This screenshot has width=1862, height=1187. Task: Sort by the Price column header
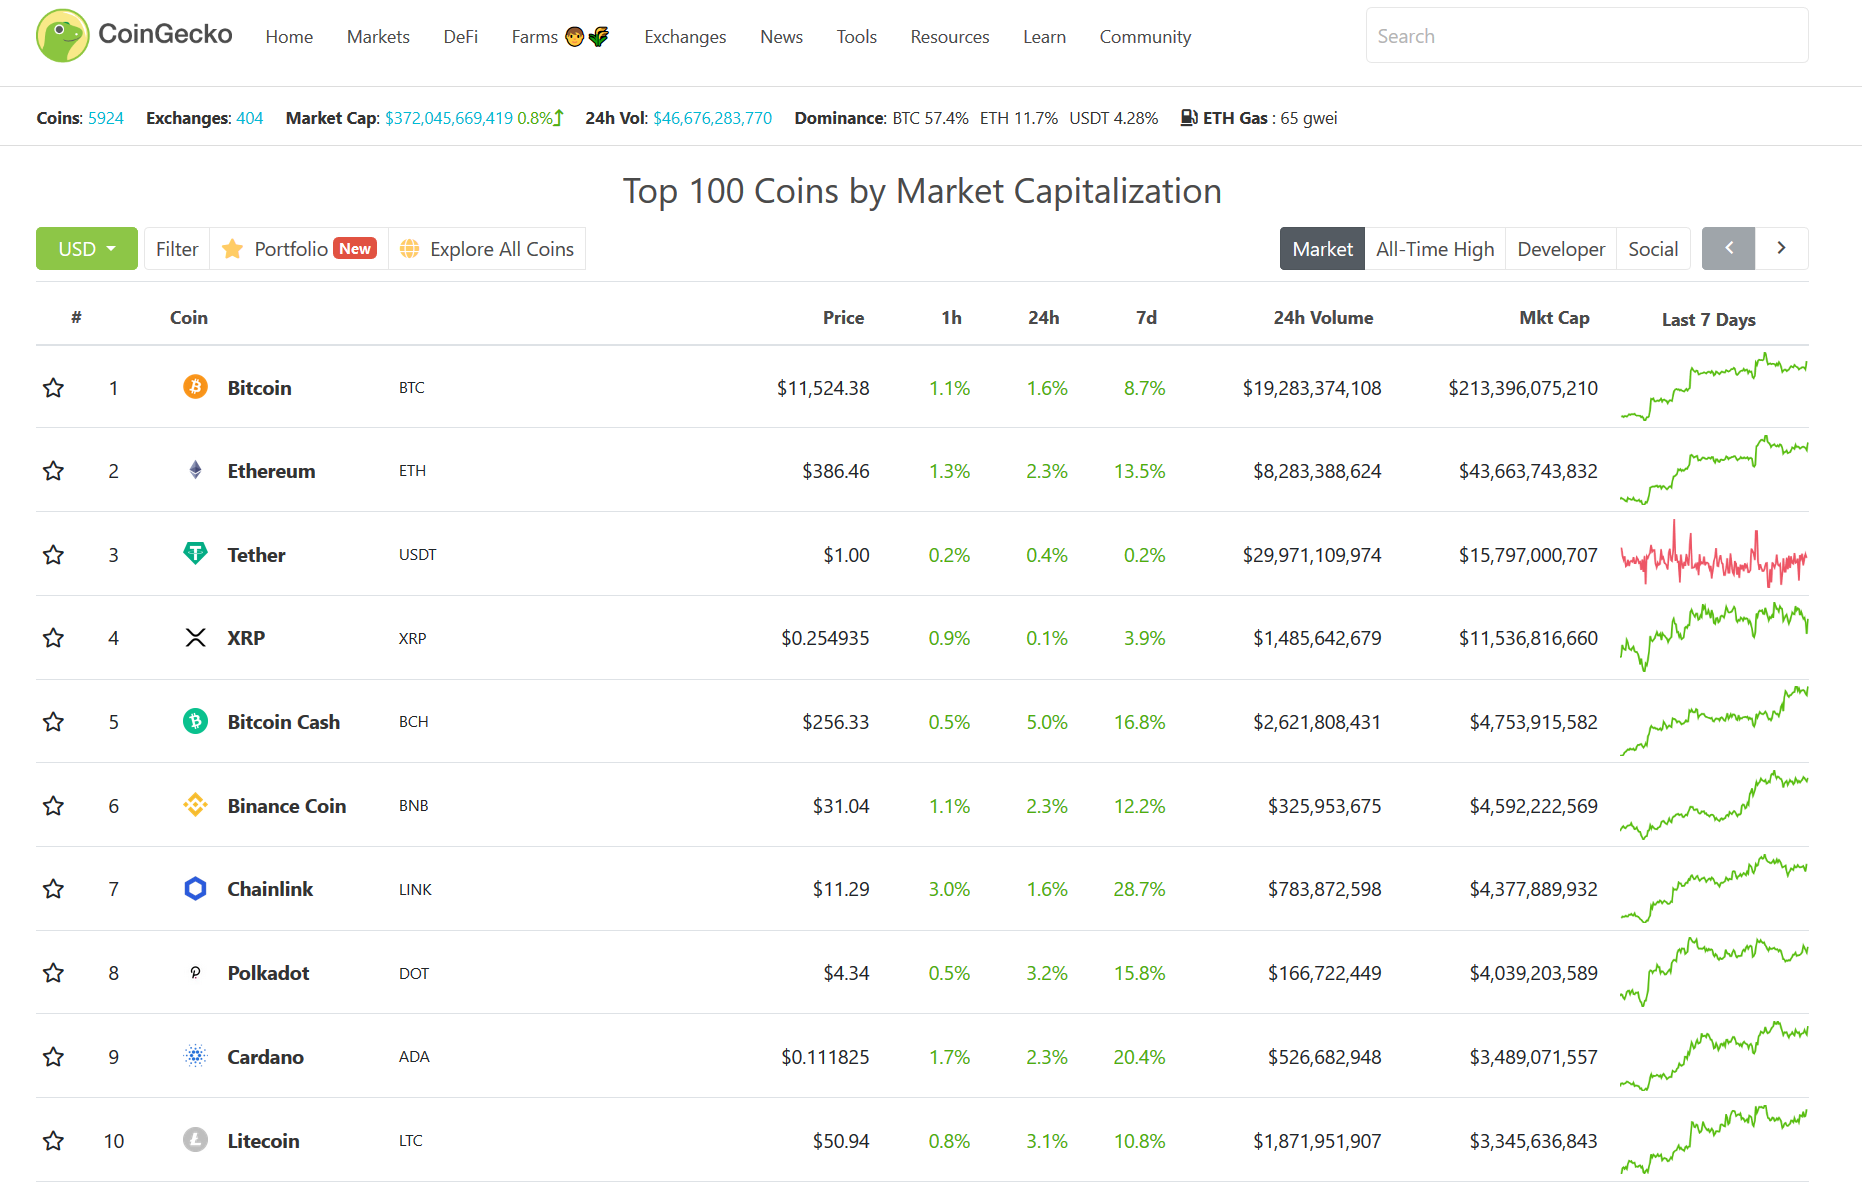point(843,318)
